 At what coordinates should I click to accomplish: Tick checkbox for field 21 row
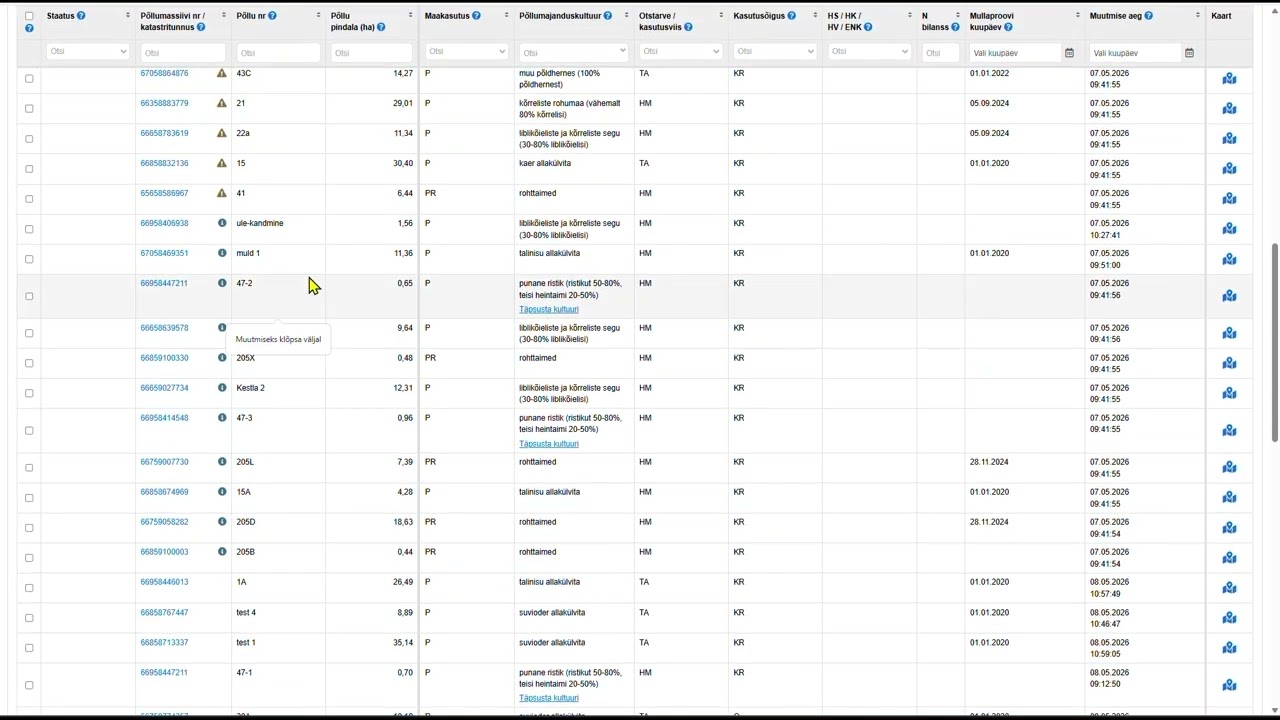29,109
